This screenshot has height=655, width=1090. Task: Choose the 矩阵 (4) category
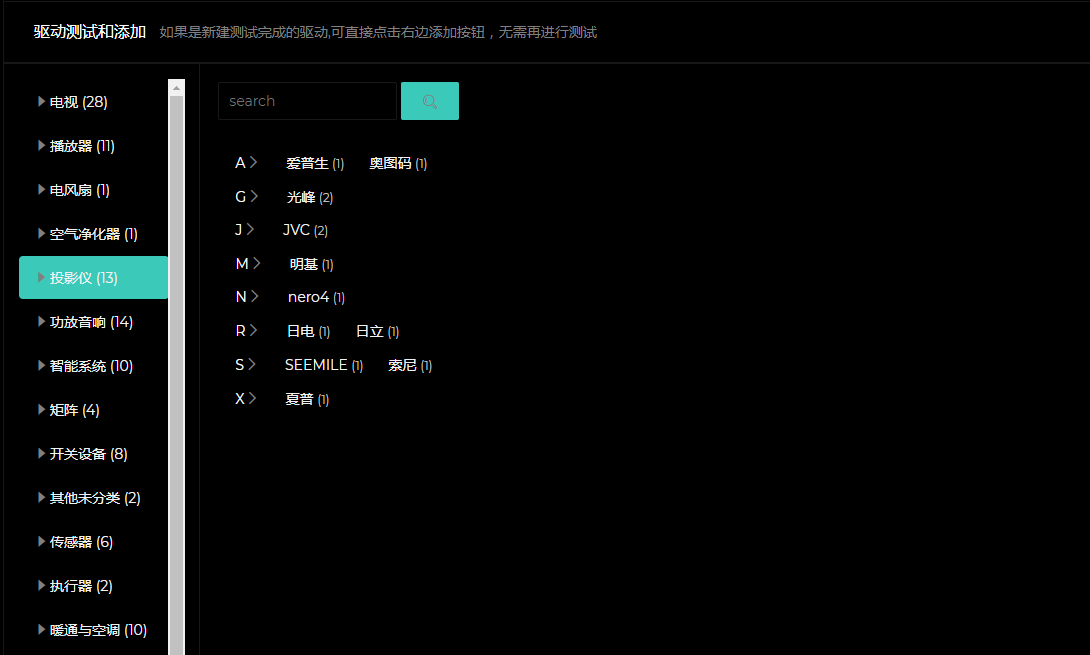(x=74, y=410)
